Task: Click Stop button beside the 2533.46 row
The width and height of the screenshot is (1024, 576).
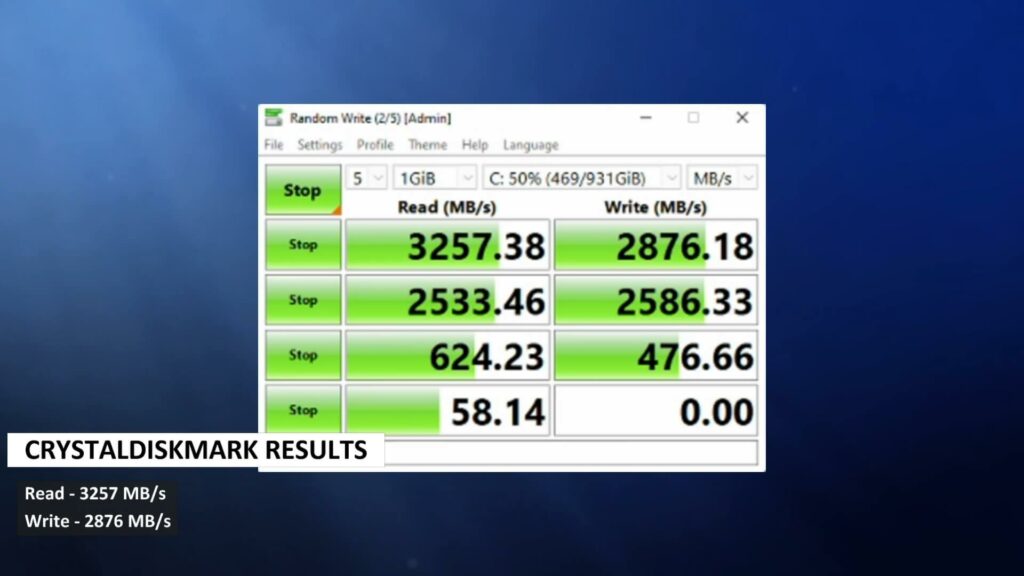Action: click(x=303, y=300)
